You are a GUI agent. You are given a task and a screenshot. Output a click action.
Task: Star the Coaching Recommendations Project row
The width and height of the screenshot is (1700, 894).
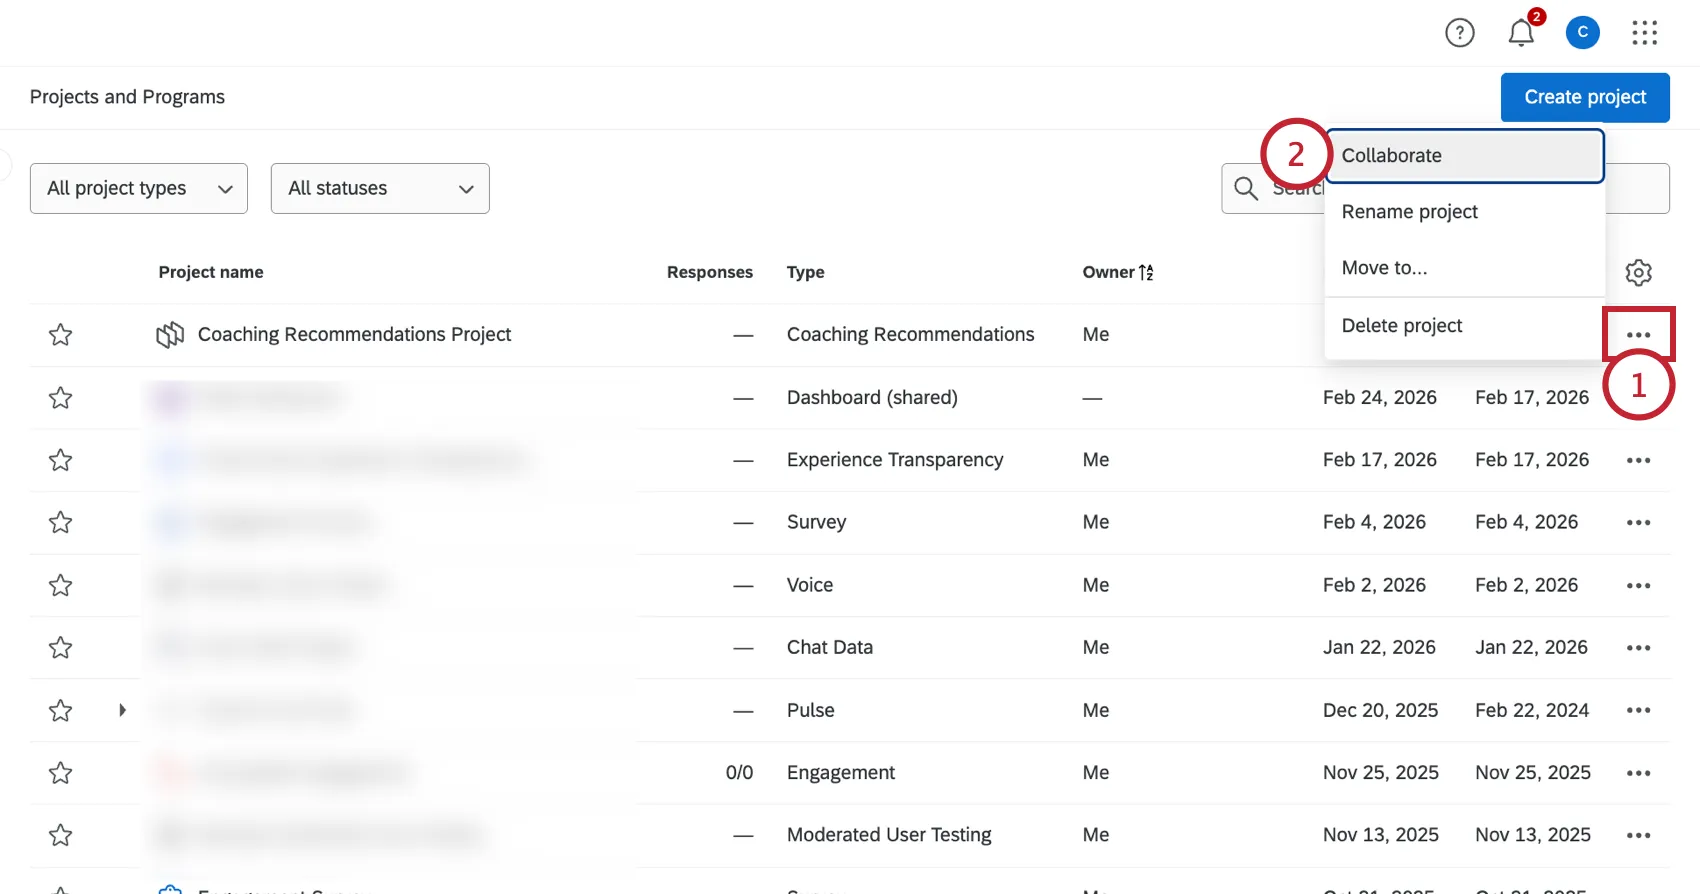[61, 335]
